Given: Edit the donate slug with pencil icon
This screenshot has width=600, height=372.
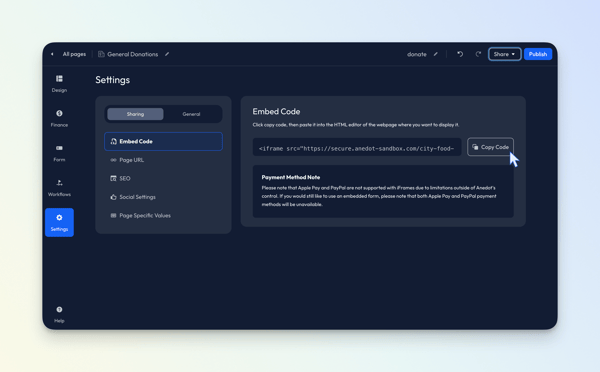Looking at the screenshot, I should tap(435, 54).
